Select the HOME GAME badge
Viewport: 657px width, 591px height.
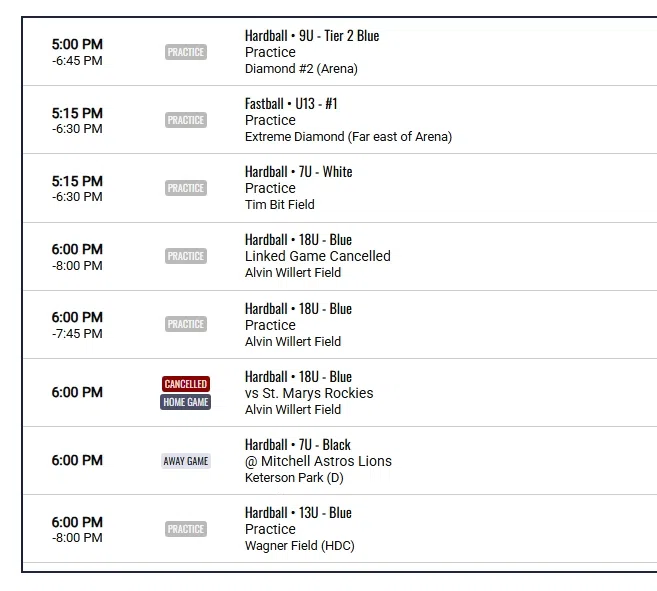coord(186,402)
